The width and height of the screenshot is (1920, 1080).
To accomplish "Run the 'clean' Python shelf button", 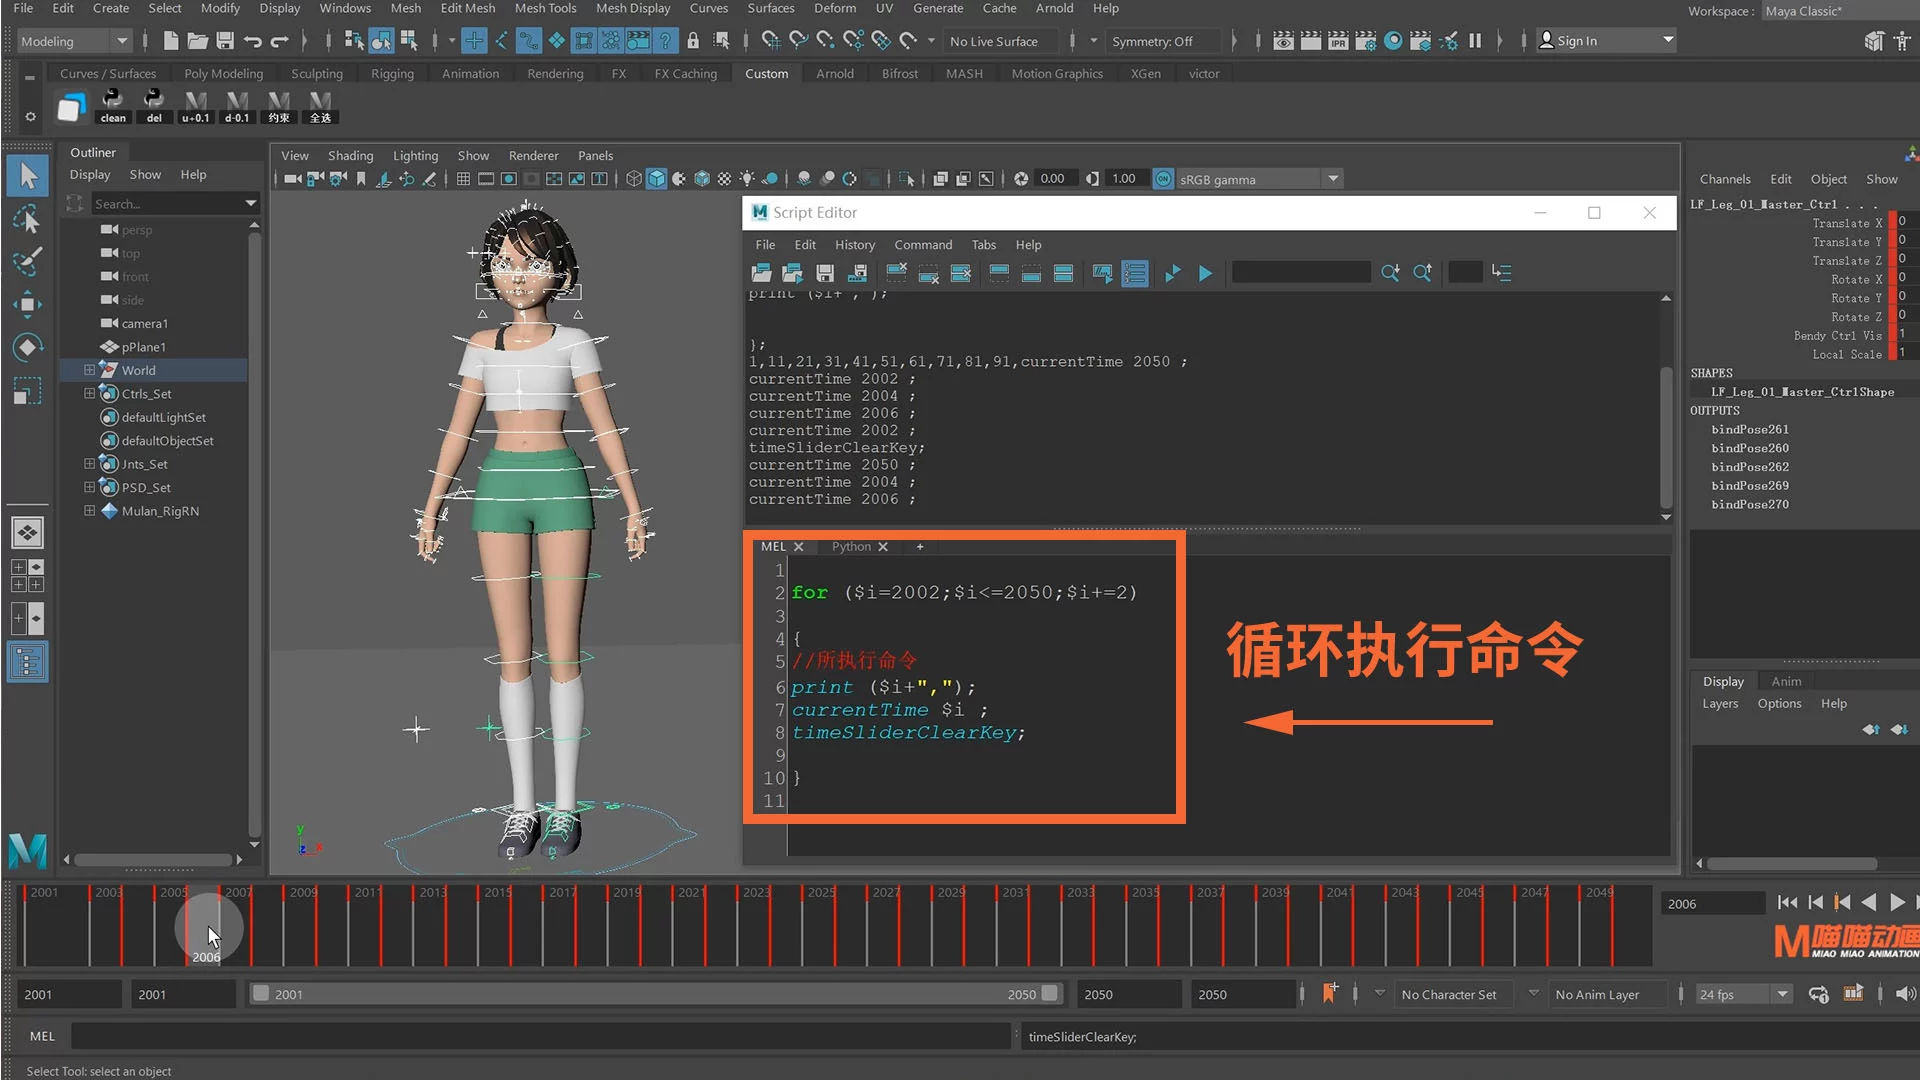I will point(113,106).
